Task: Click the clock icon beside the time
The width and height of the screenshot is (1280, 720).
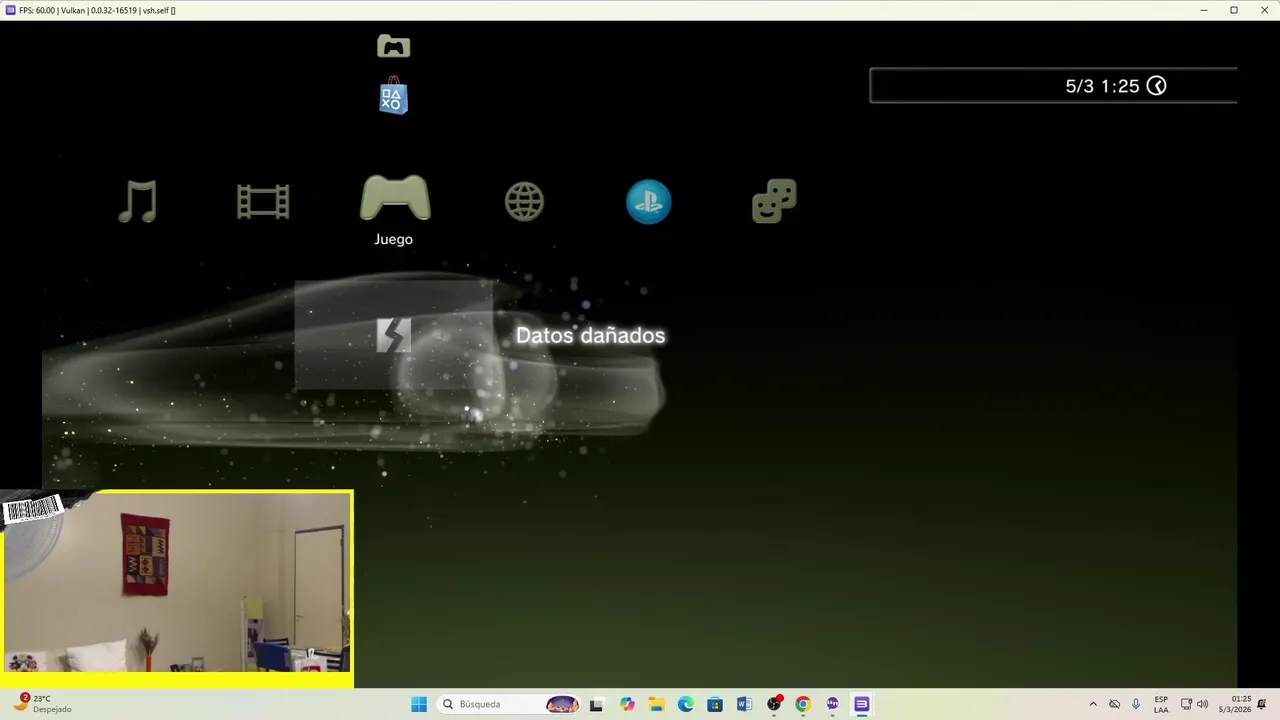Action: pos(1156,86)
